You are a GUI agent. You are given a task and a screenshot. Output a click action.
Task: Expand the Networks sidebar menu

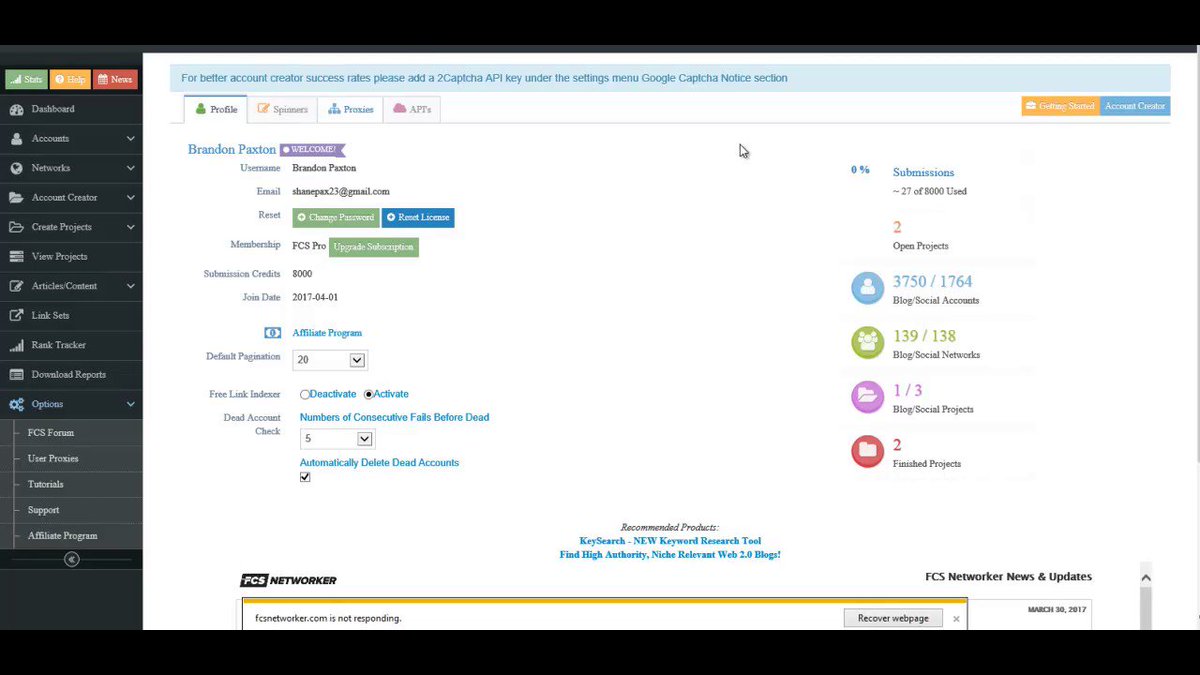point(130,168)
